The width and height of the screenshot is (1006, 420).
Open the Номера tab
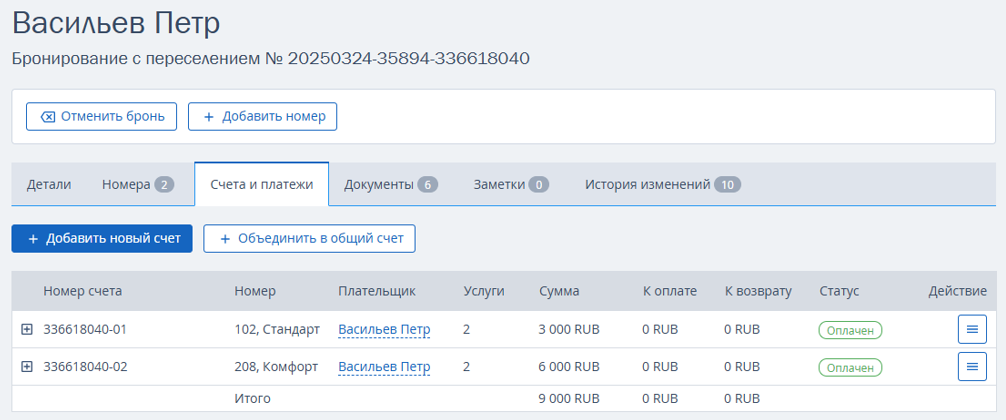tap(138, 185)
